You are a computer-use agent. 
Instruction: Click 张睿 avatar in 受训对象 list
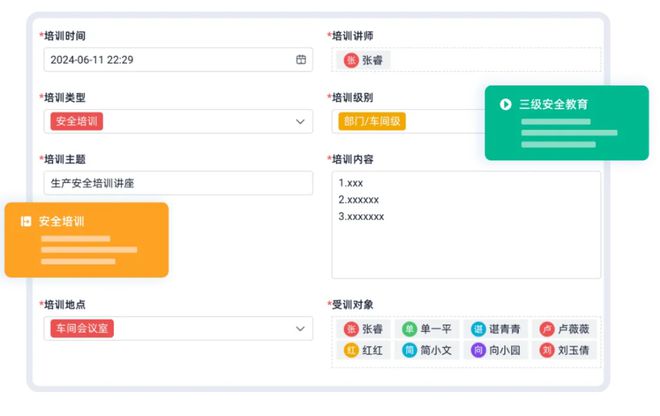(351, 329)
